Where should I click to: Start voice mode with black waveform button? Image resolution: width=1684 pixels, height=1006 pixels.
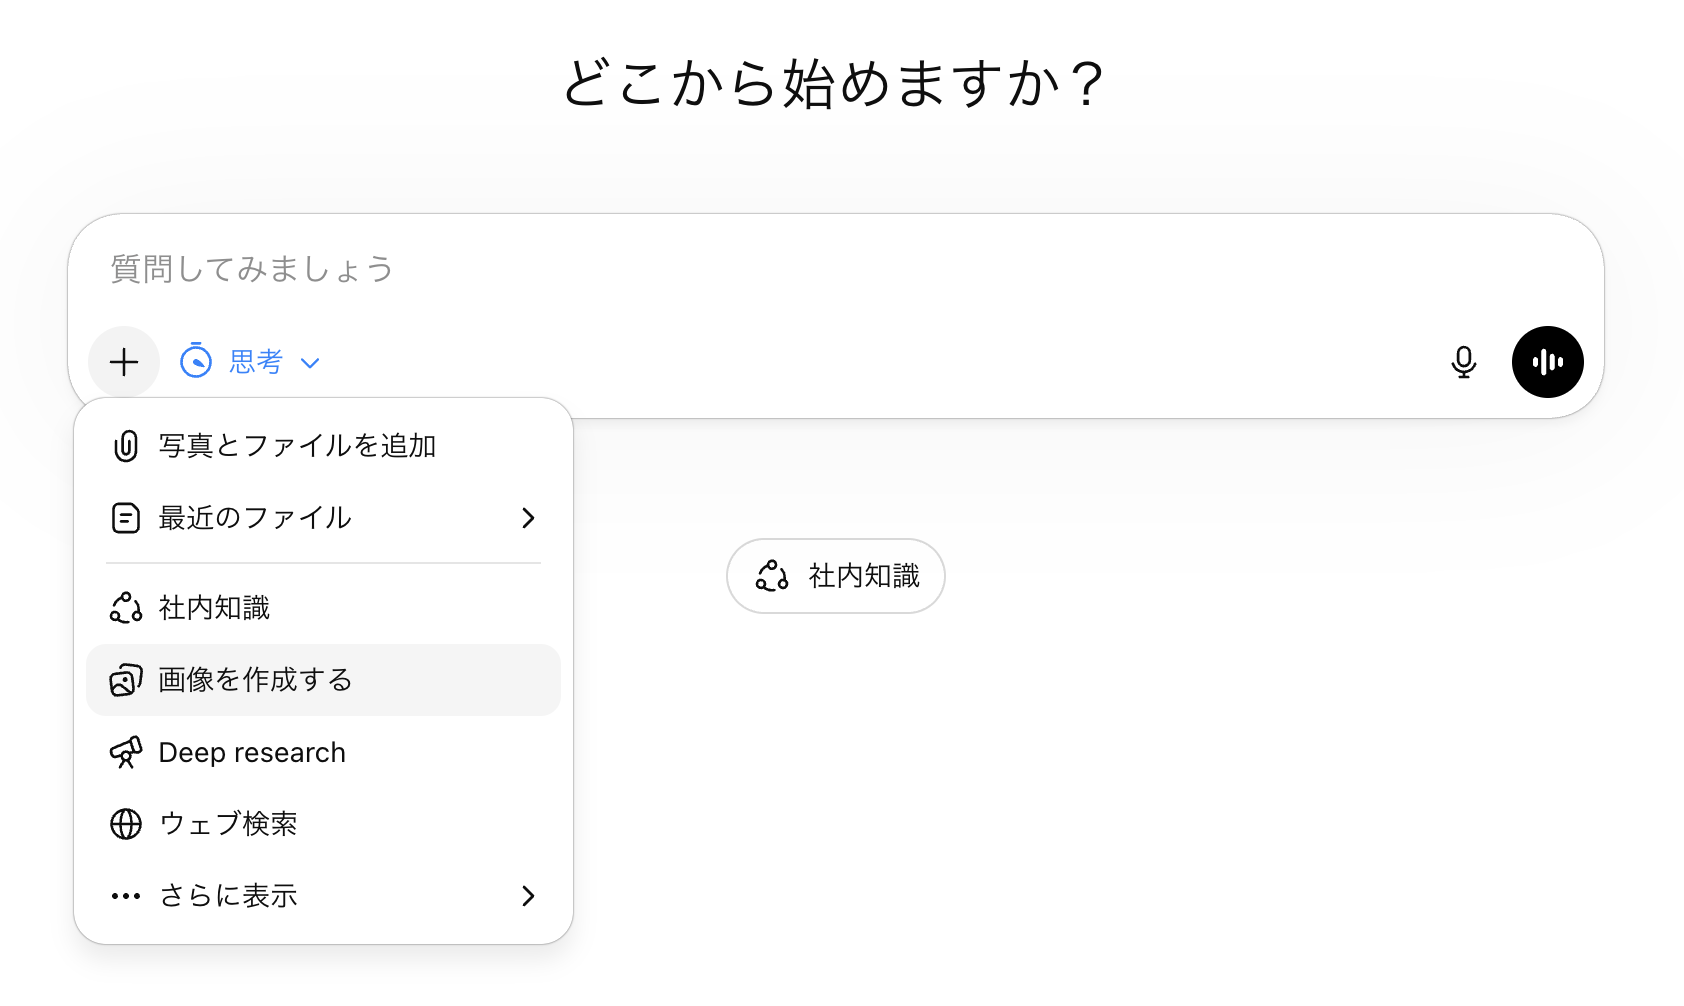pyautogui.click(x=1547, y=362)
